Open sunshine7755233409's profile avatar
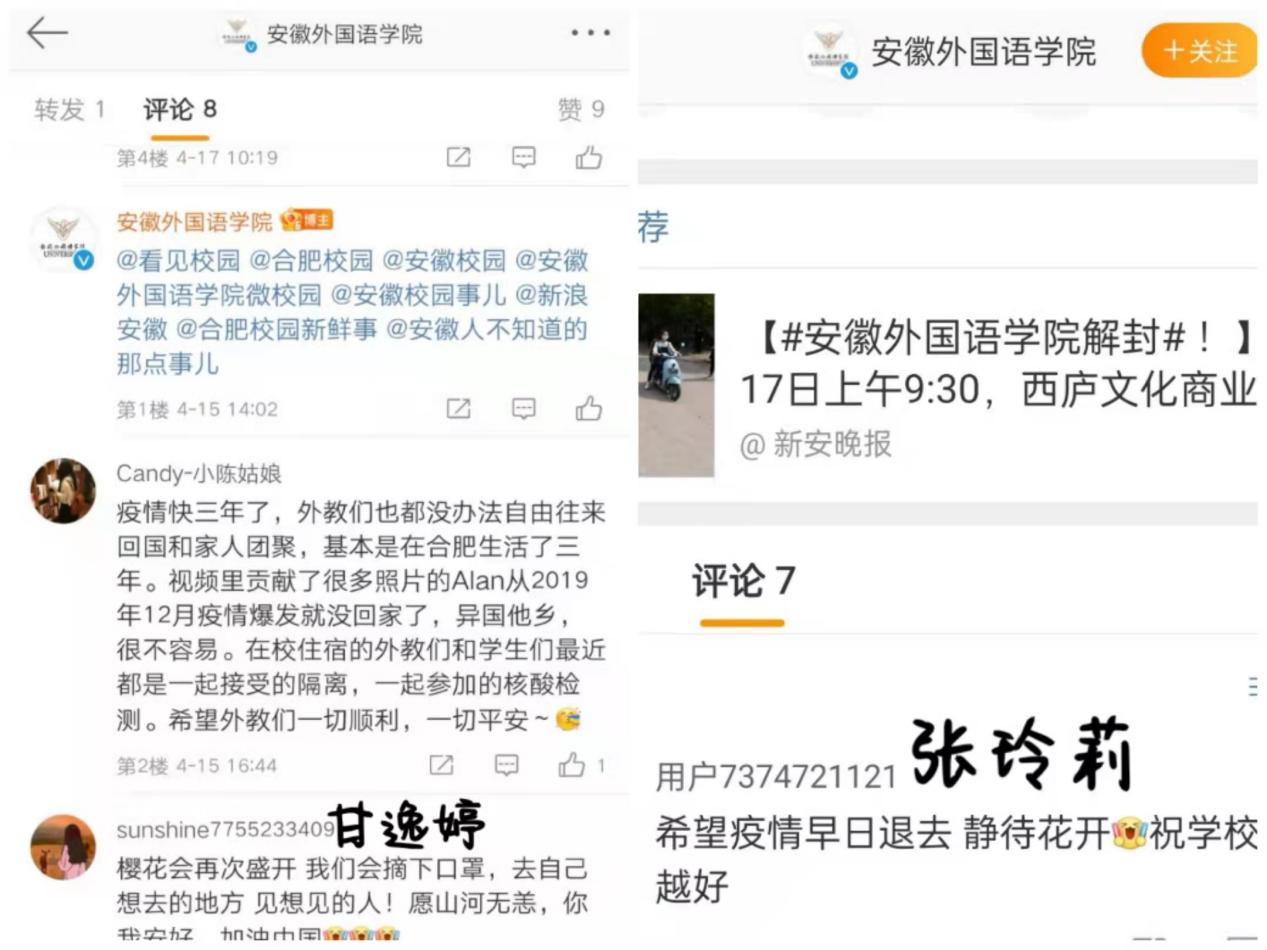 pyautogui.click(x=63, y=846)
